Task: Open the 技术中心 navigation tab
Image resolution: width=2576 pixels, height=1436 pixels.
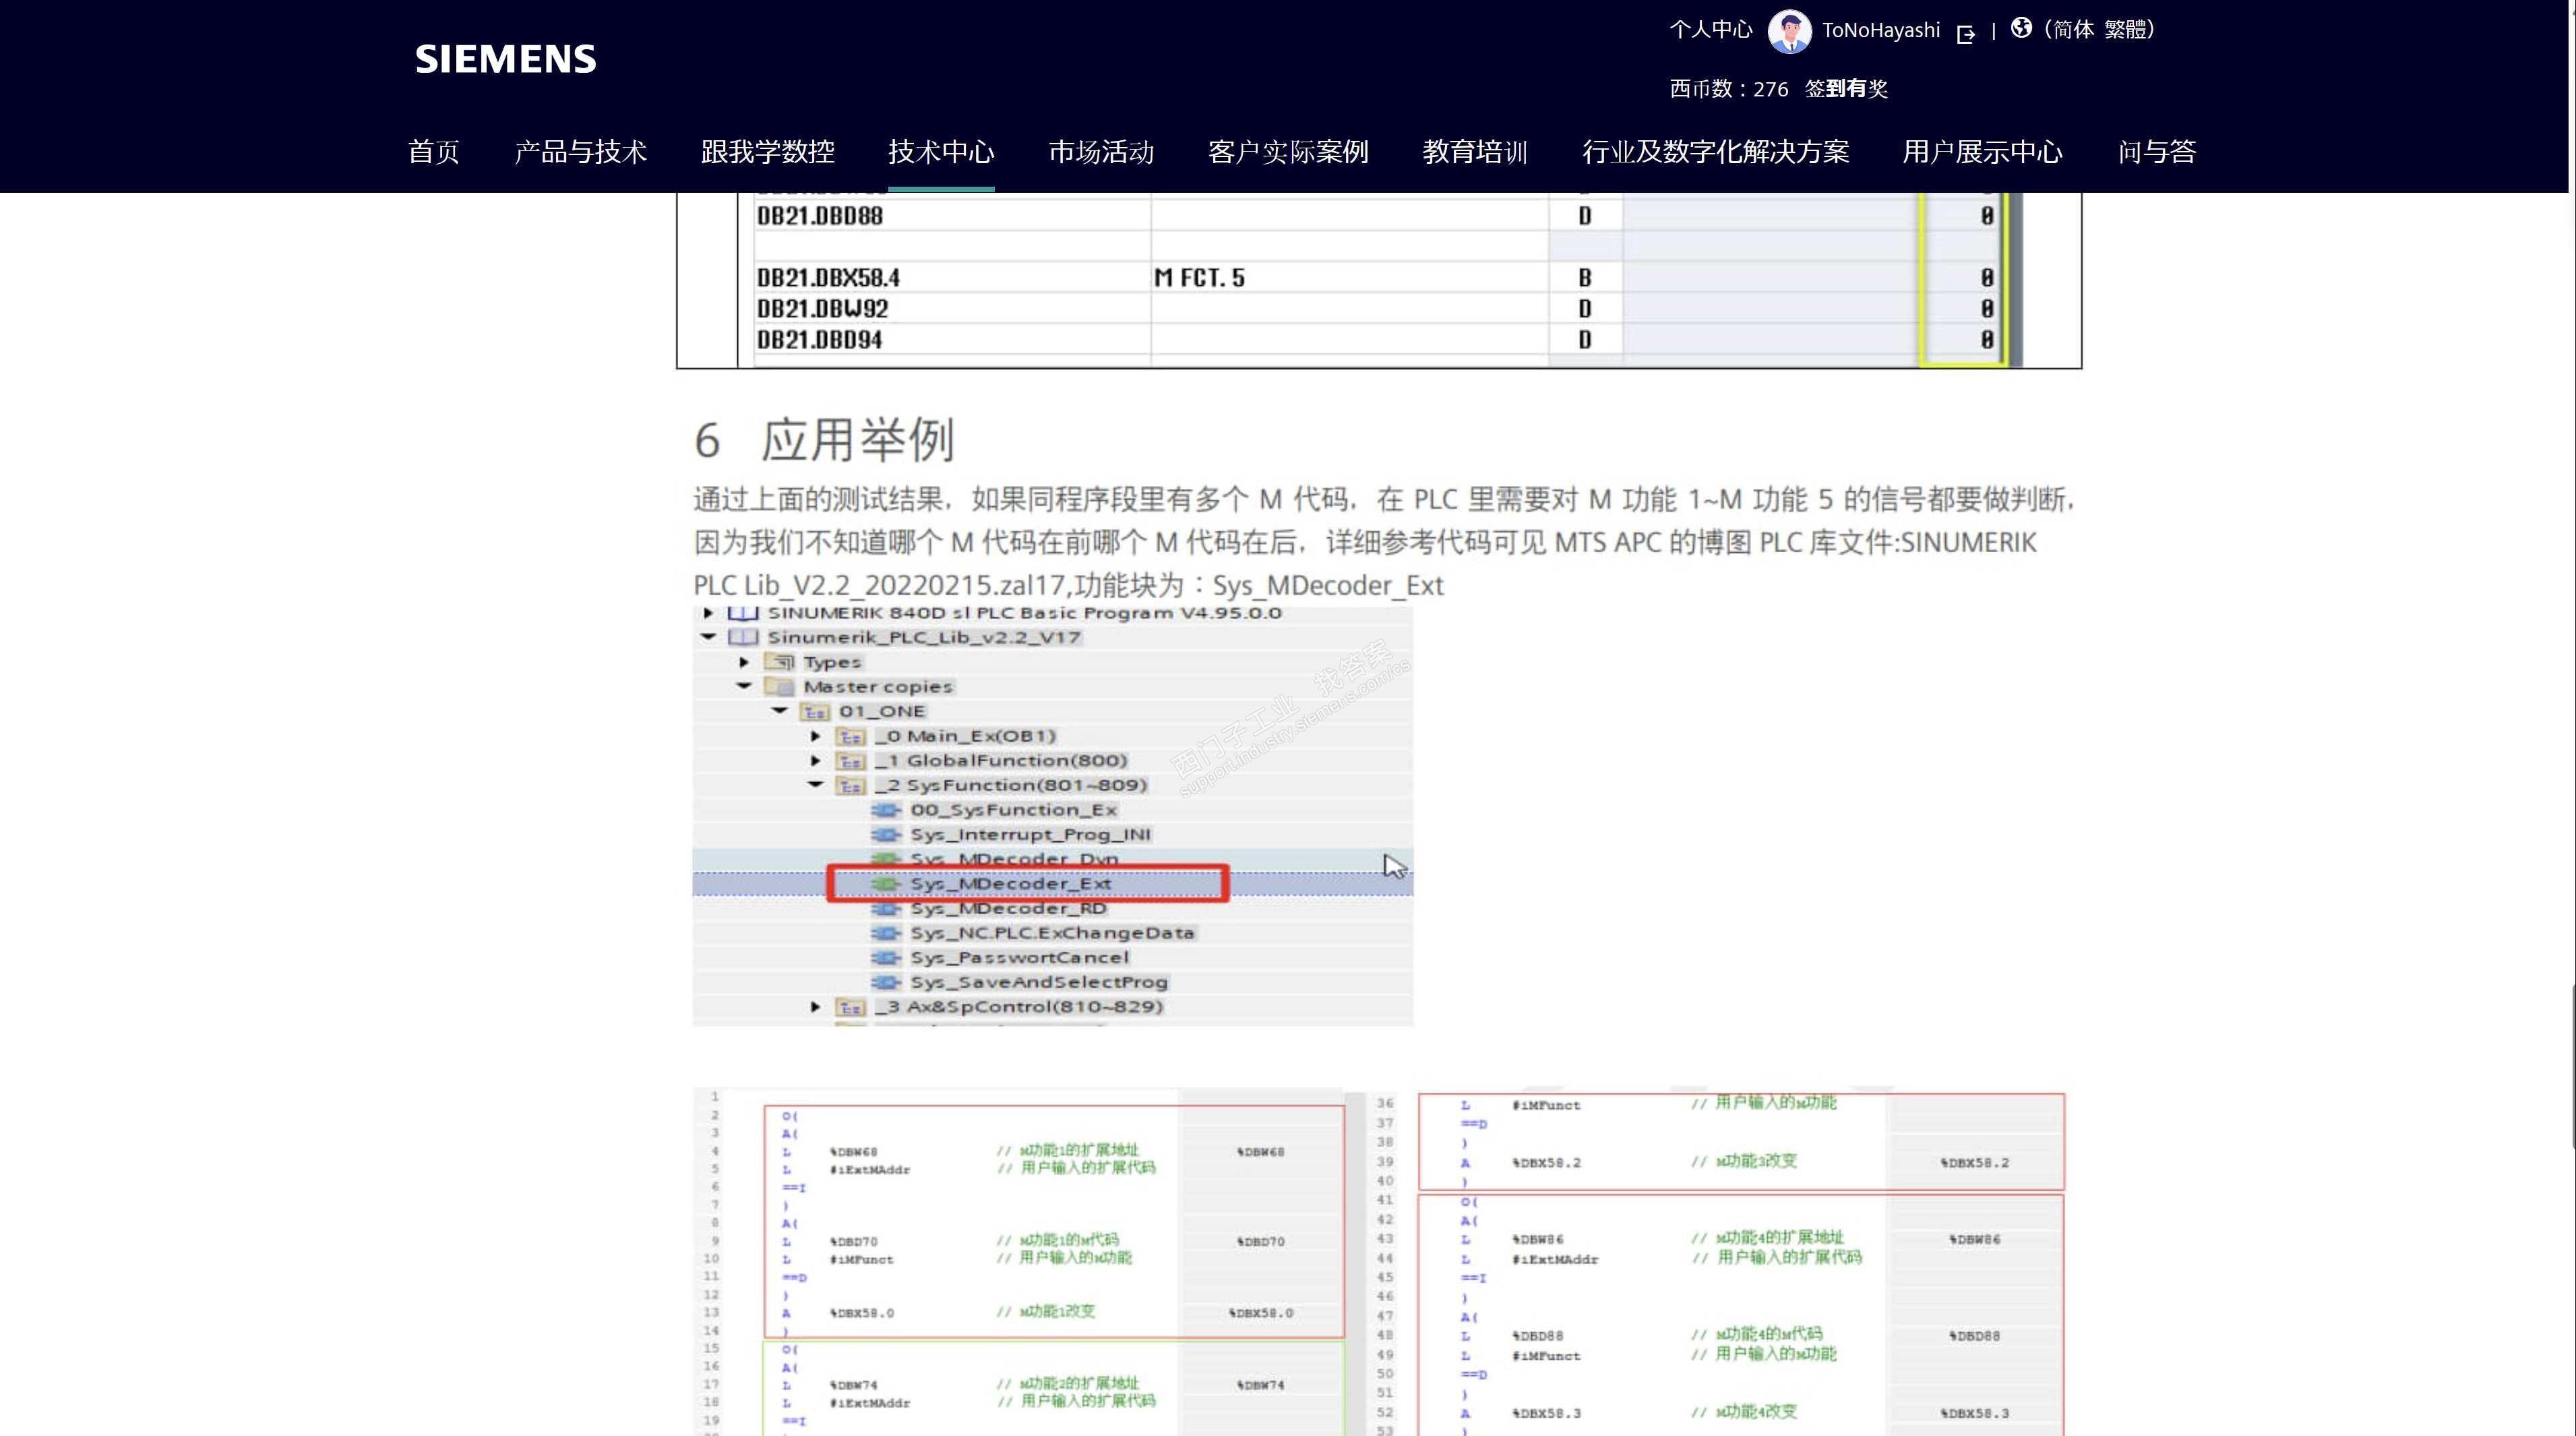Action: click(940, 152)
